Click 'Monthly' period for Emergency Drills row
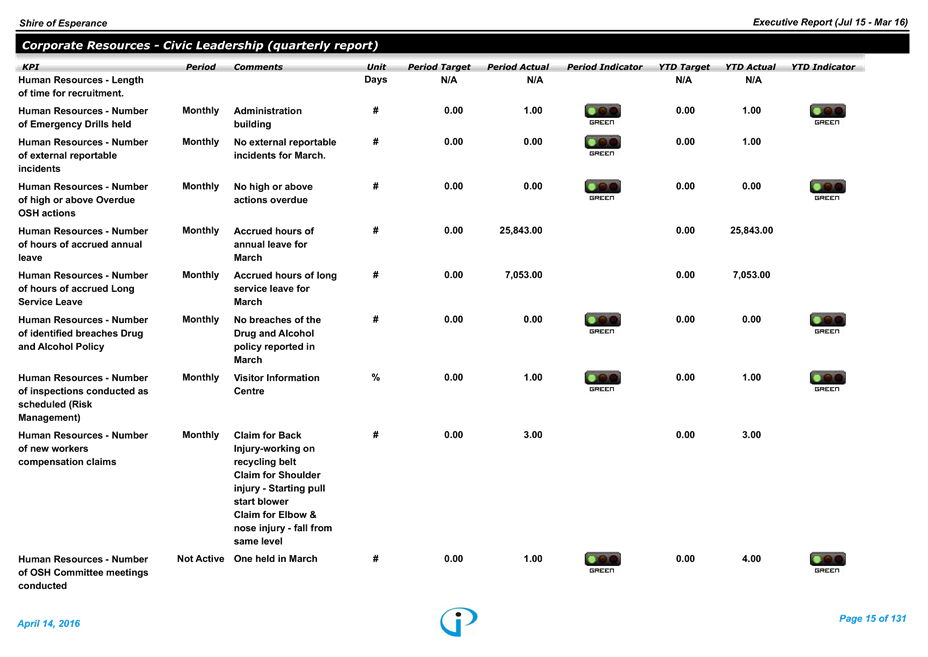 (x=201, y=110)
